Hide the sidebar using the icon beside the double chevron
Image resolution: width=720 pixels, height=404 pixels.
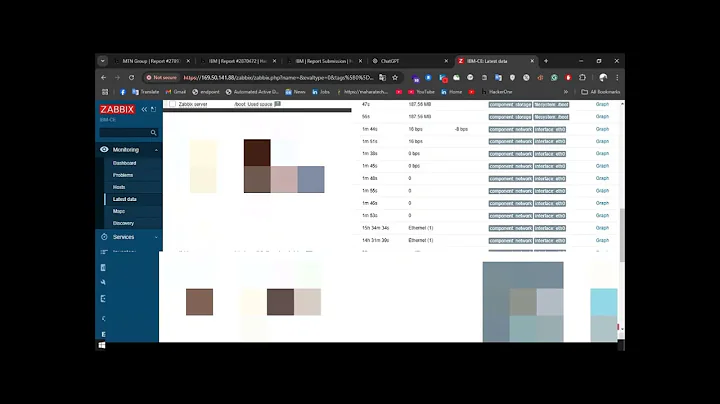153,109
